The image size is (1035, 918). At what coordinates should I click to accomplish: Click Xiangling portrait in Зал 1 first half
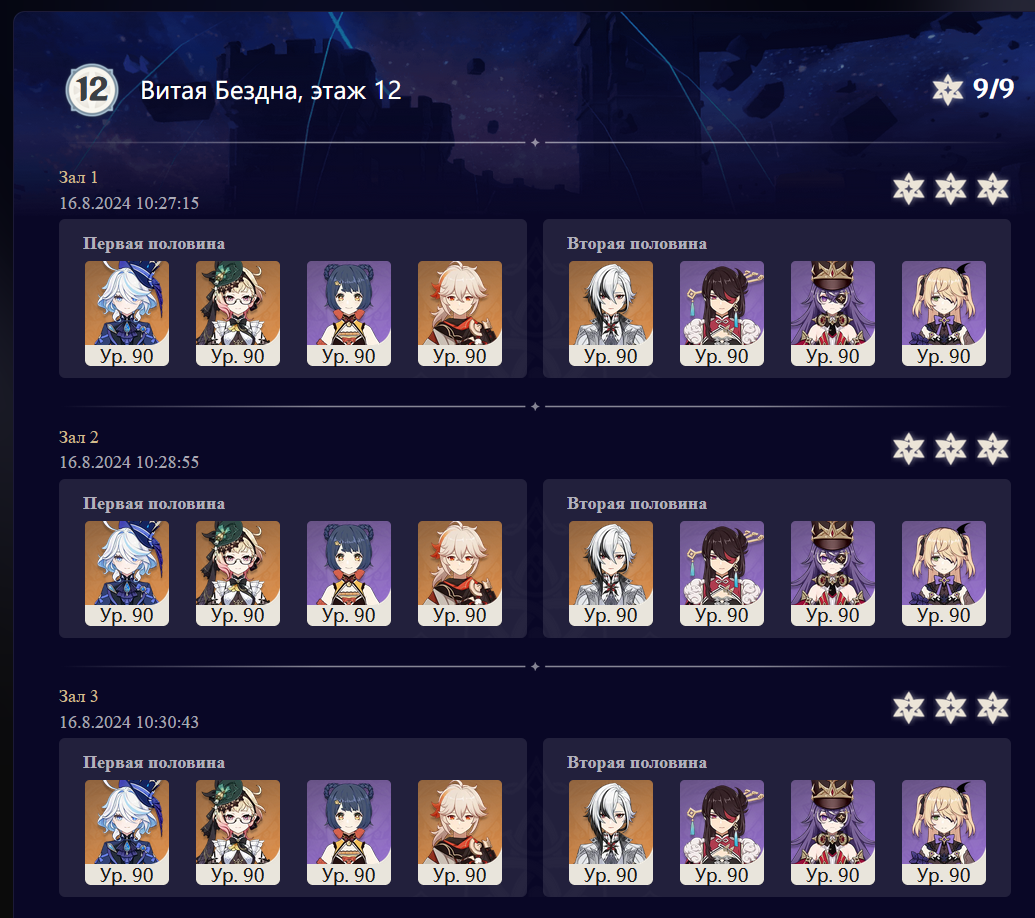[349, 313]
